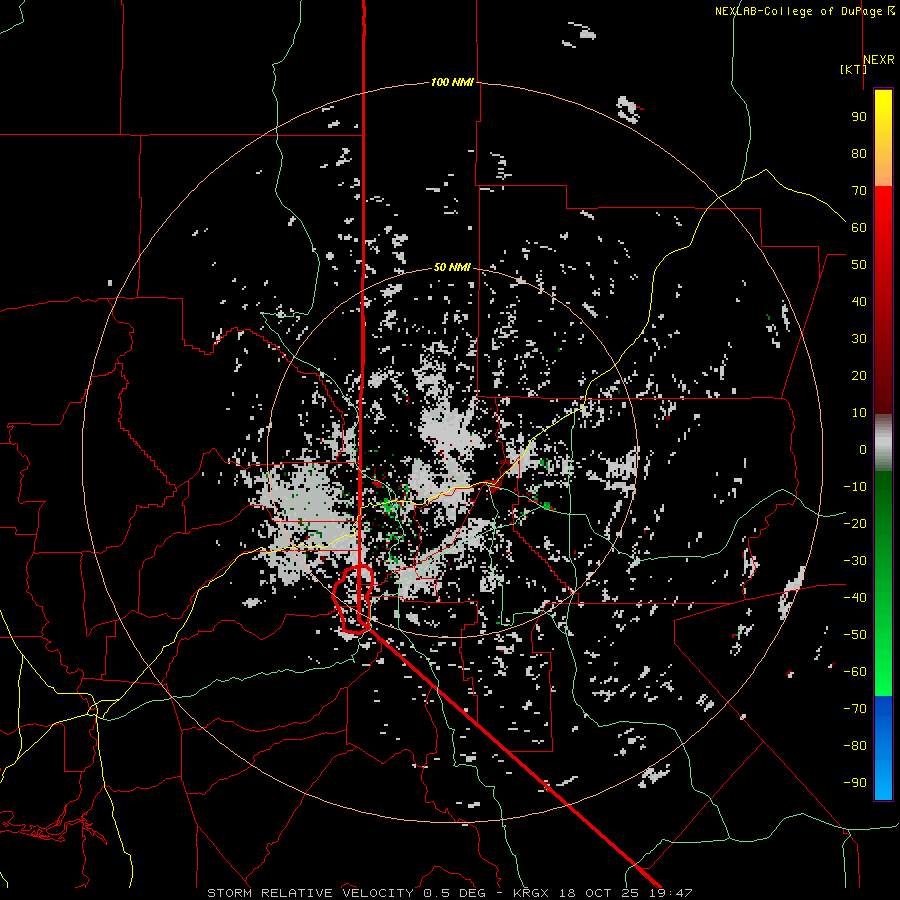Click the 0 value on the velocity scale

[x=863, y=449]
